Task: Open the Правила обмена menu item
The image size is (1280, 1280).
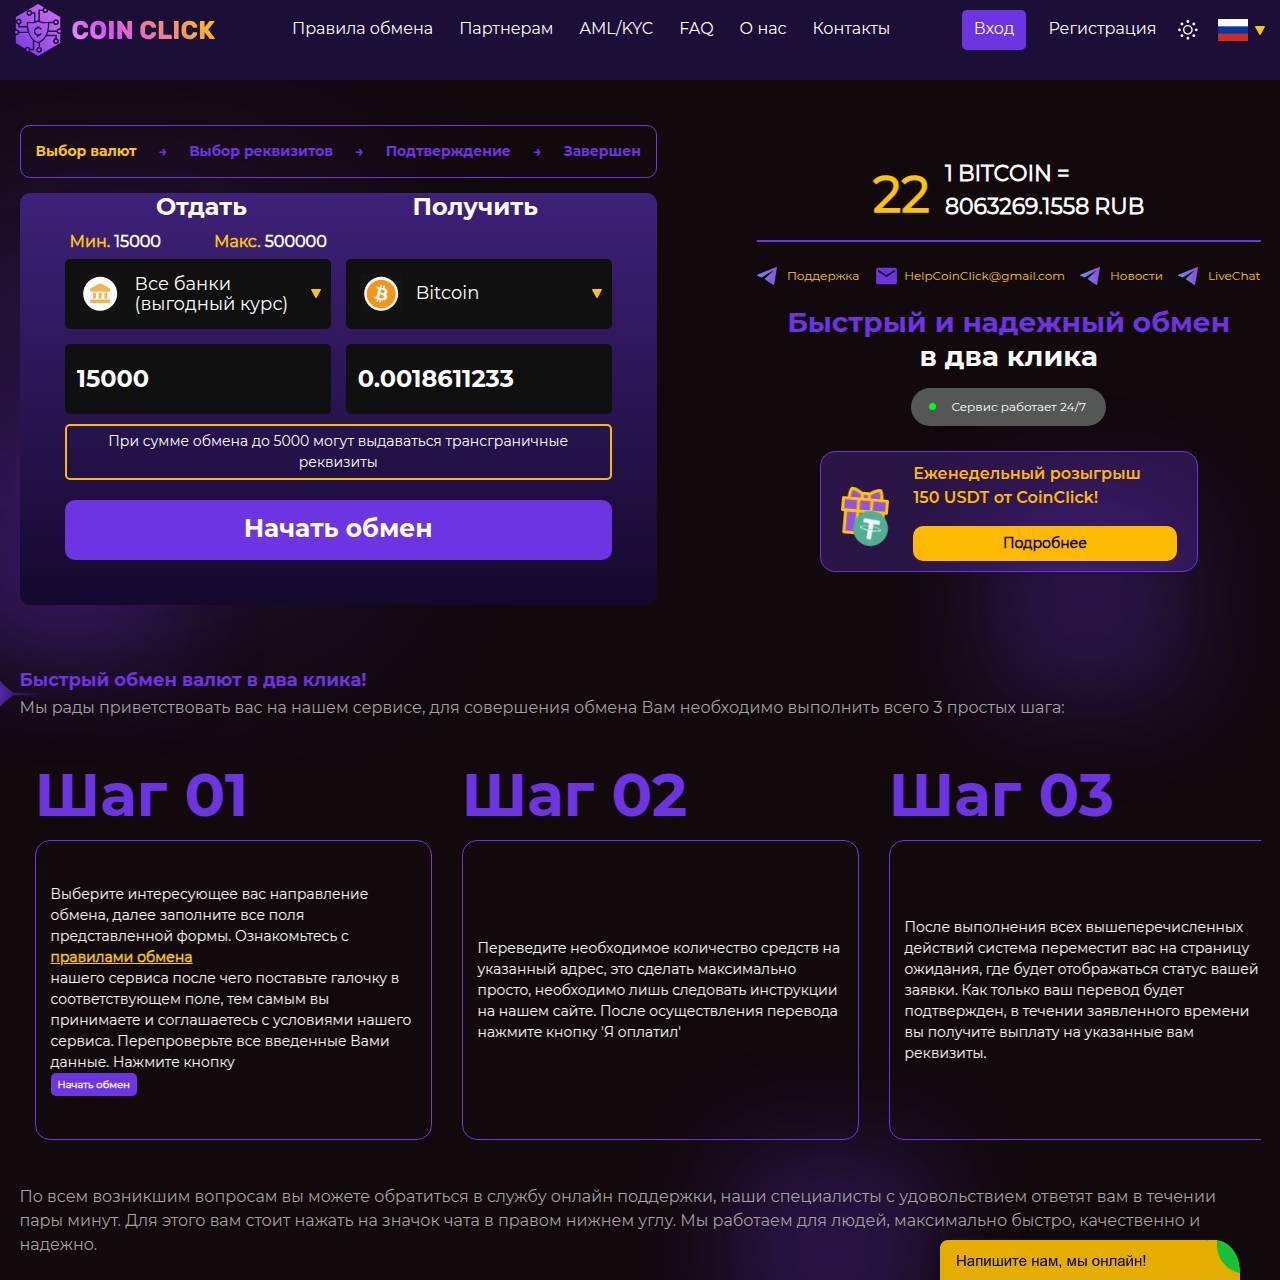Action: click(x=362, y=29)
